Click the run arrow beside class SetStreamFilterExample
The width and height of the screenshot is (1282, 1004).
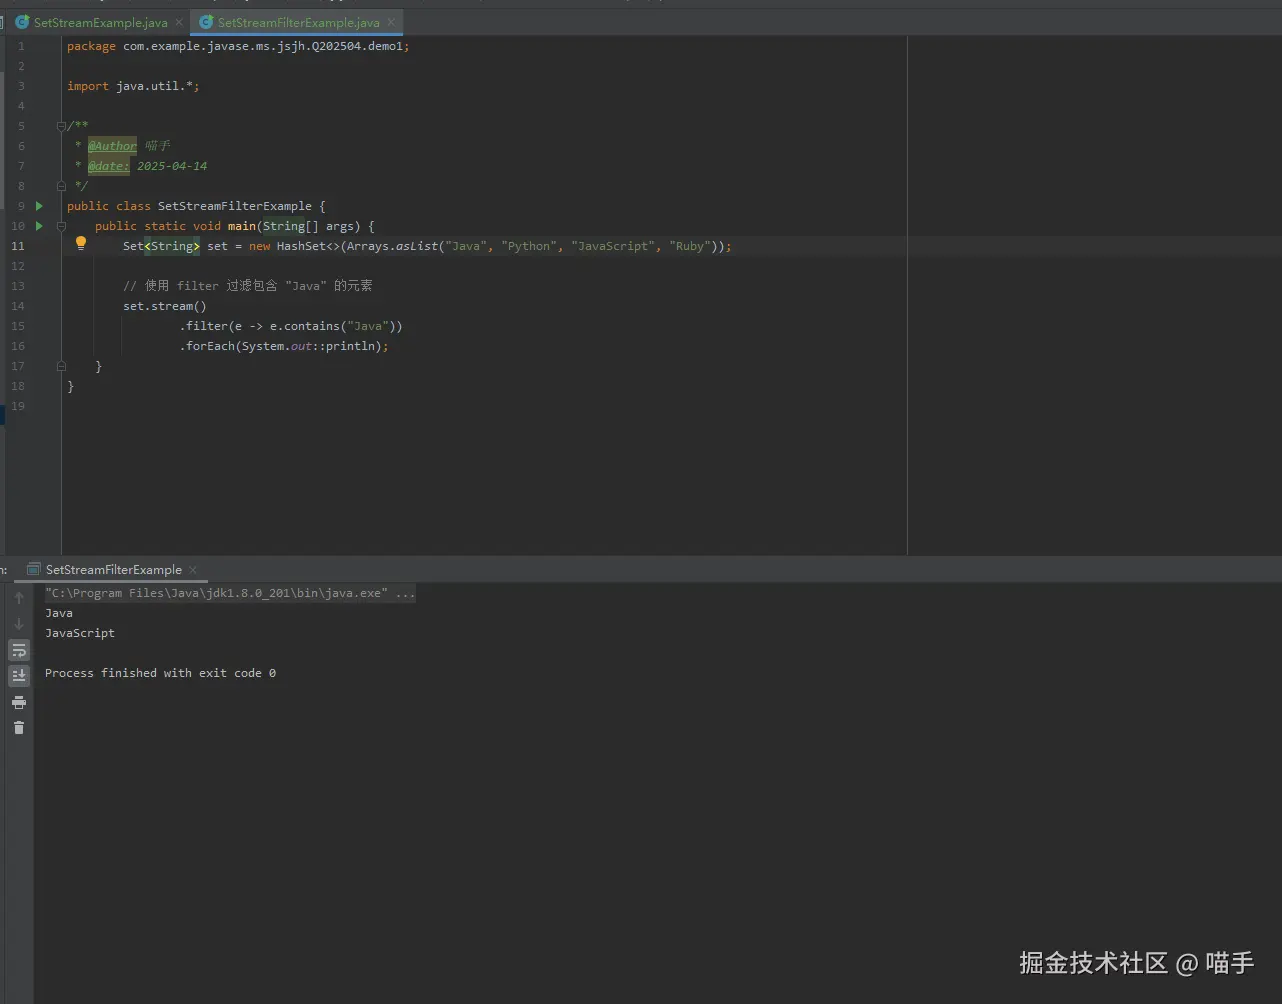coord(39,206)
